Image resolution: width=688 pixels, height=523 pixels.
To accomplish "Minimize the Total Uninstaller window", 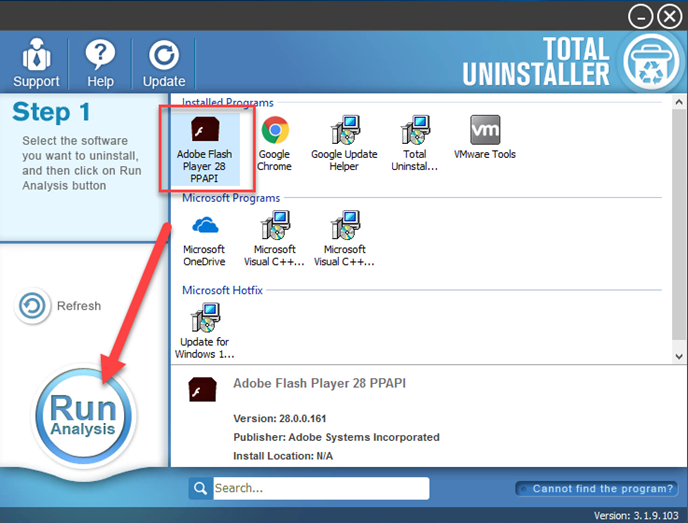I will click(x=641, y=17).
